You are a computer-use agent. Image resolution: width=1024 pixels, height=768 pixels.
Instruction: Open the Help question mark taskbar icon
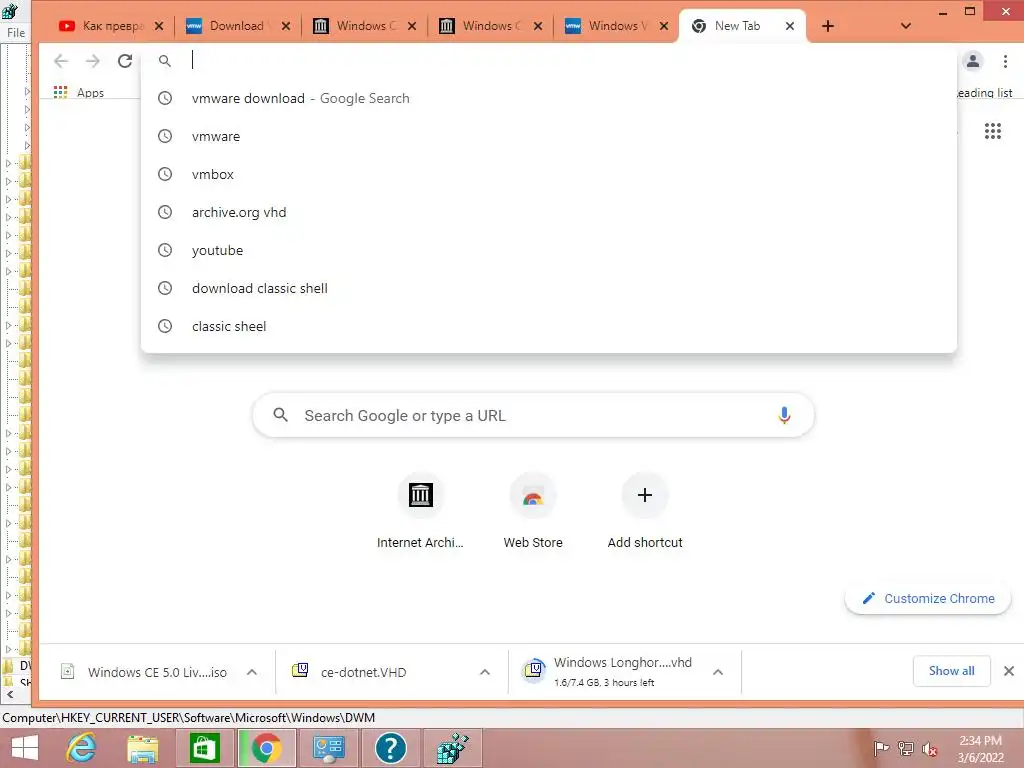[x=391, y=748]
